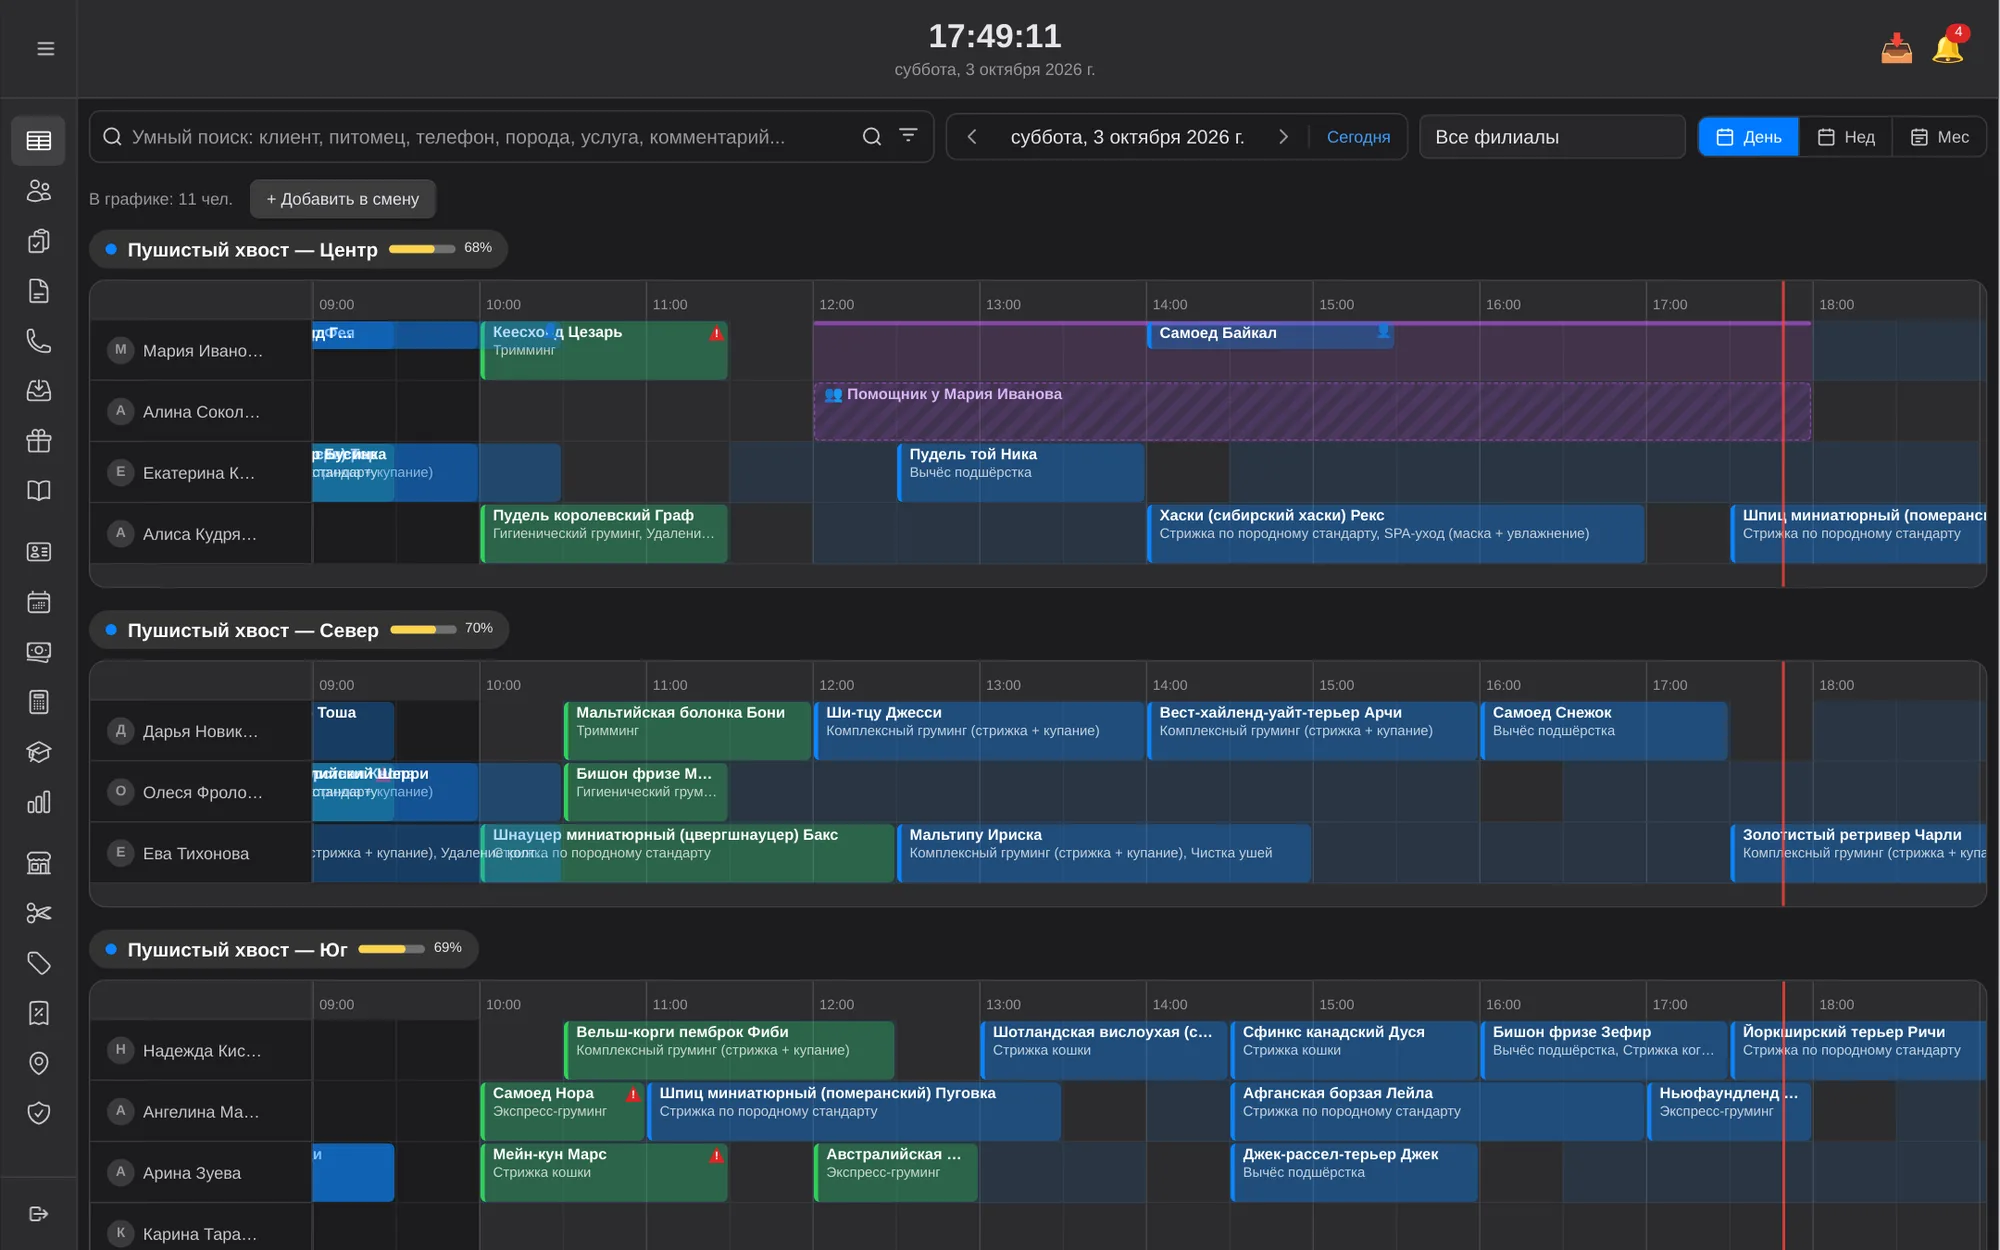Viewport: 2000px width, 1250px height.
Task: Open the bar chart analytics icon
Action: 38,802
